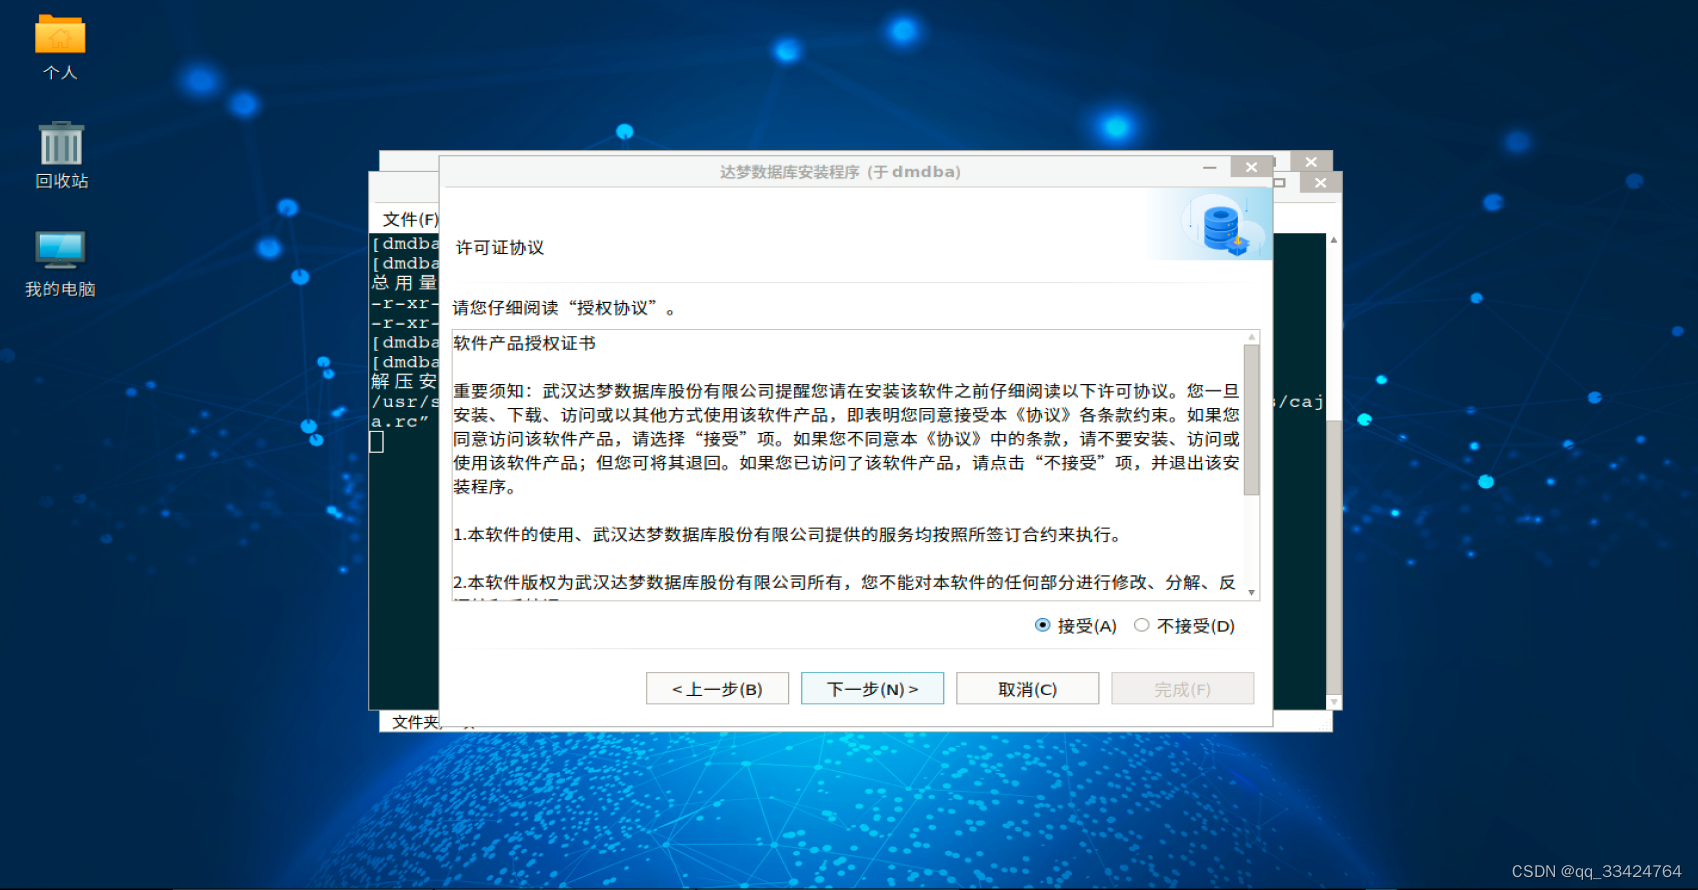Minimize the 达梦数据库安装程序 installer window

click(1209, 167)
